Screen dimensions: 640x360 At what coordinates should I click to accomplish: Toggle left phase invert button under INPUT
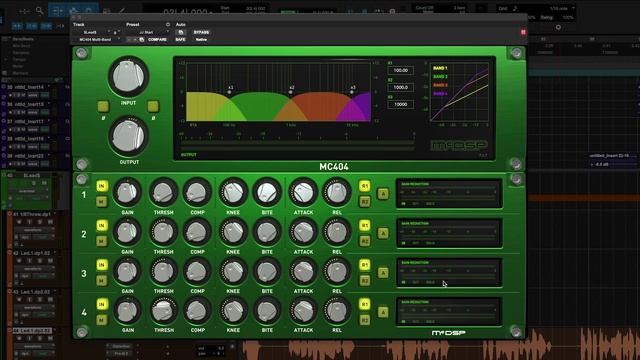click(x=103, y=107)
